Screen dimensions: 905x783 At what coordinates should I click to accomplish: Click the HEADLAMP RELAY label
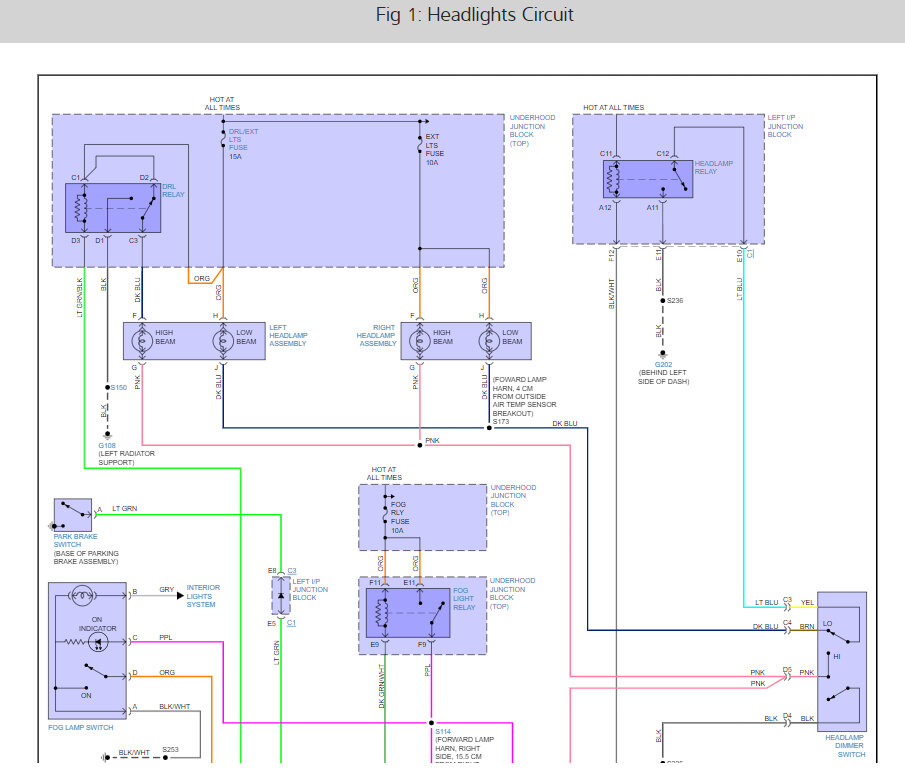tap(713, 167)
